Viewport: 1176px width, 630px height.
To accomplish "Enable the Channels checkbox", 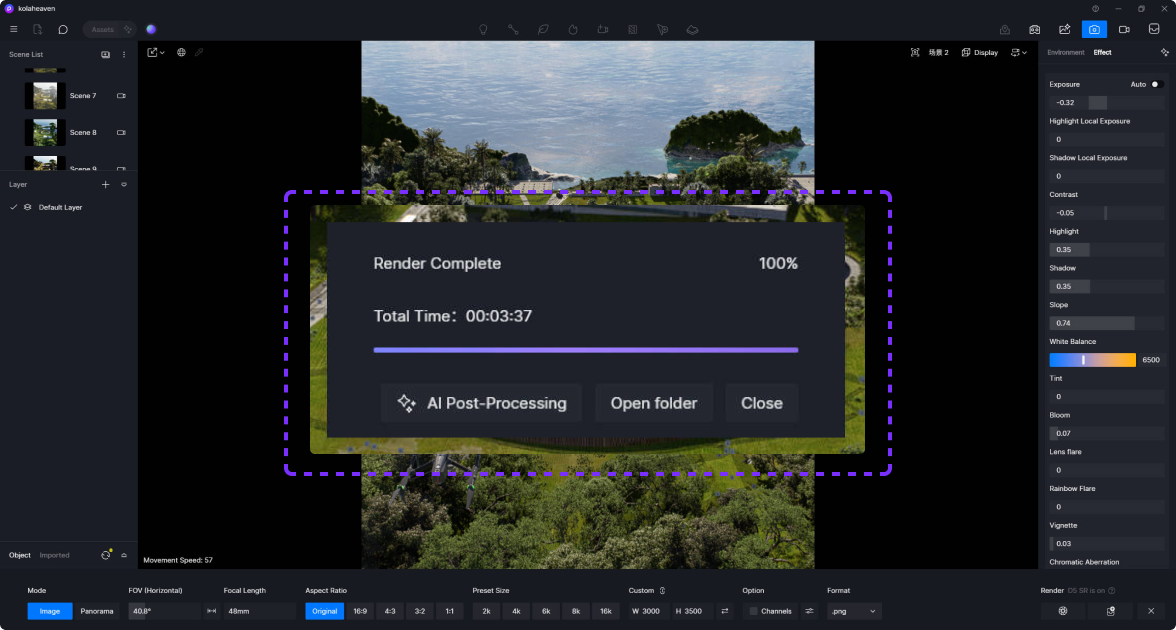I will click(754, 611).
